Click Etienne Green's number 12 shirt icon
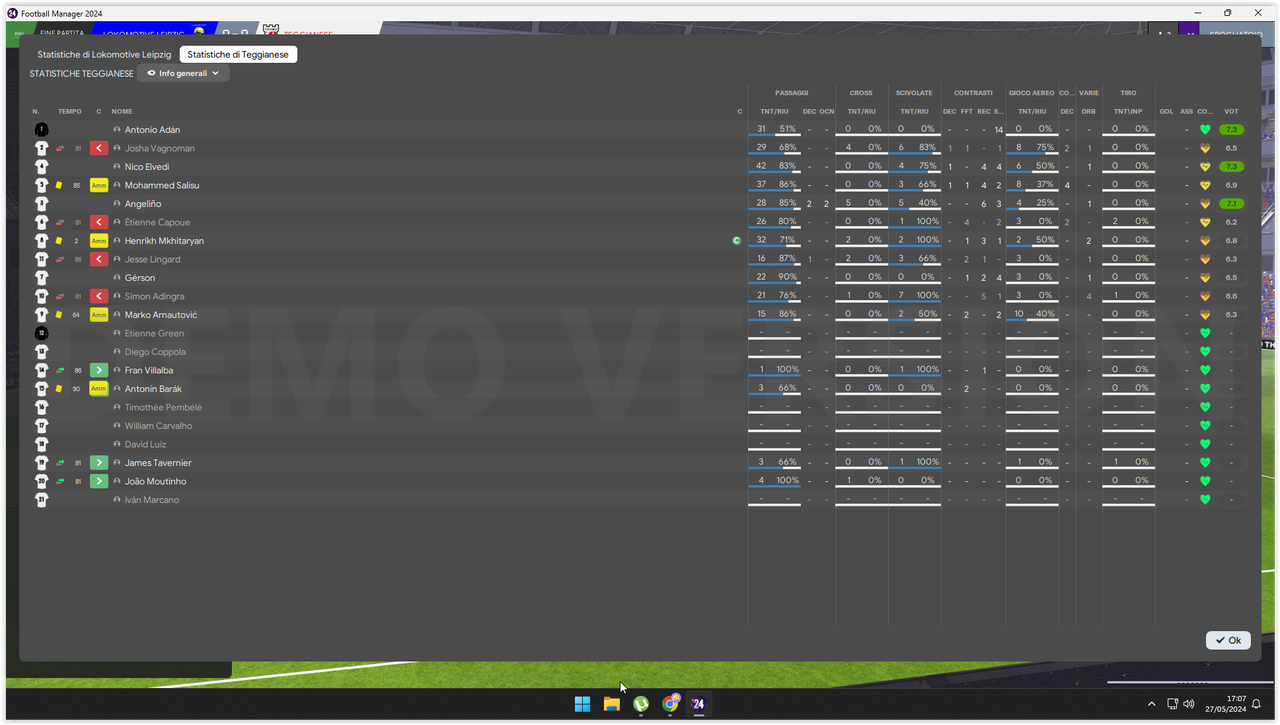 tap(41, 333)
